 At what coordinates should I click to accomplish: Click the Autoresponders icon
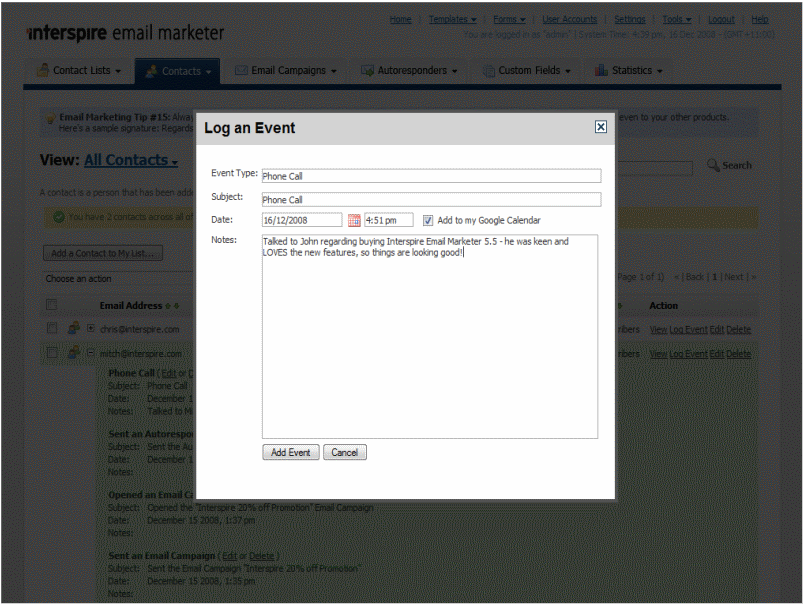(x=367, y=71)
